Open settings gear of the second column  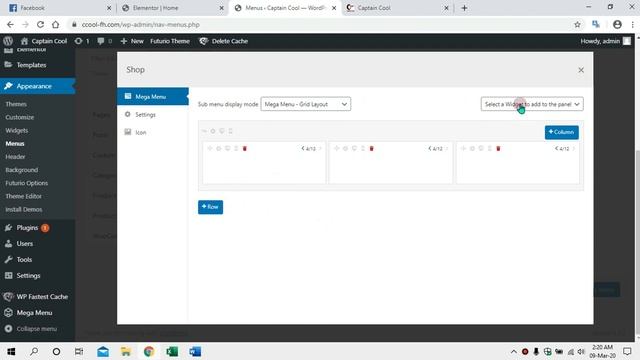point(345,149)
